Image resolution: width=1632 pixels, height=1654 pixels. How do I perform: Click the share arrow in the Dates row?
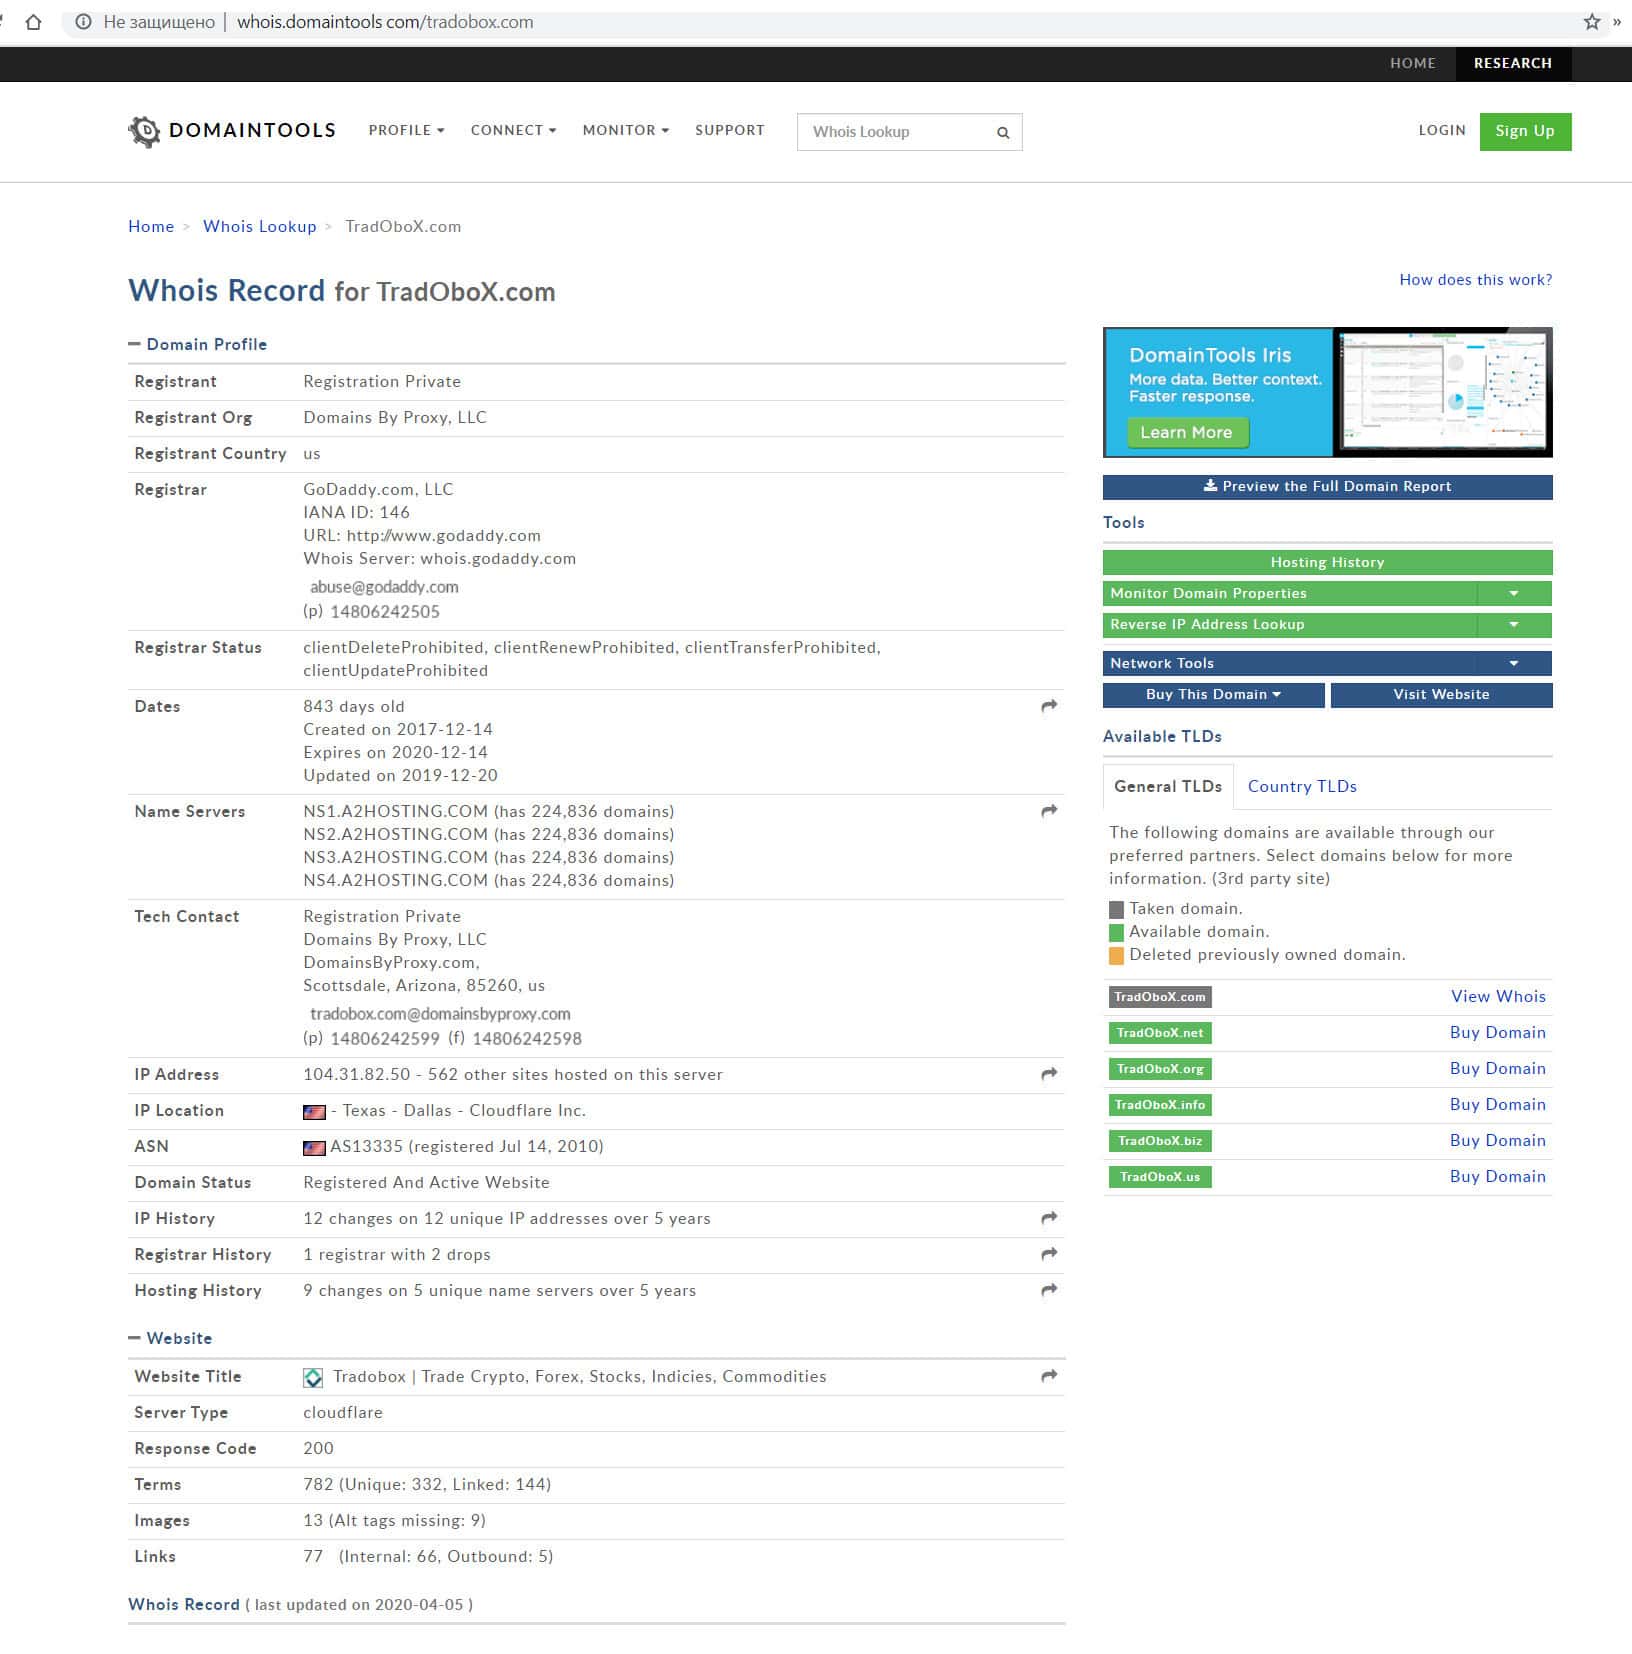[x=1048, y=706]
